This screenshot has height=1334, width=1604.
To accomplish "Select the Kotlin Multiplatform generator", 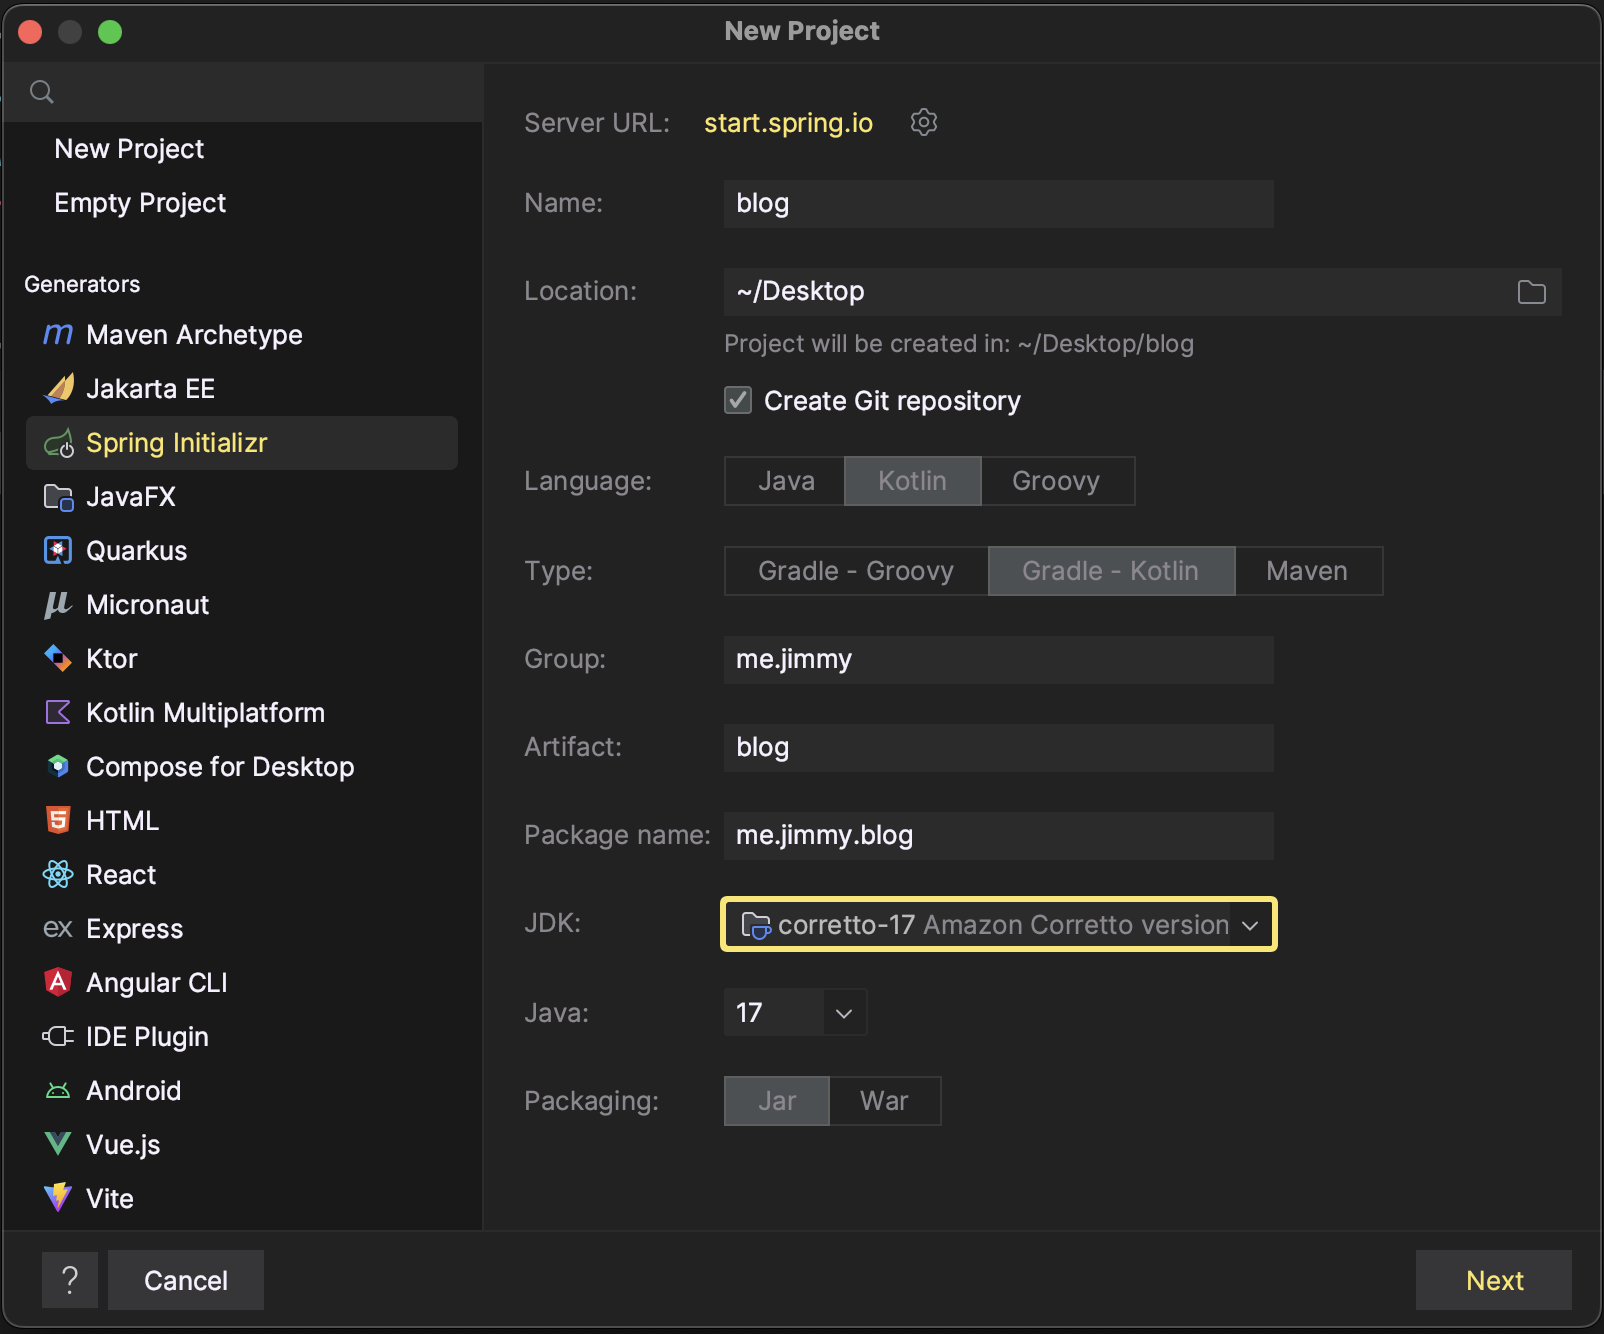I will click(x=242, y=713).
